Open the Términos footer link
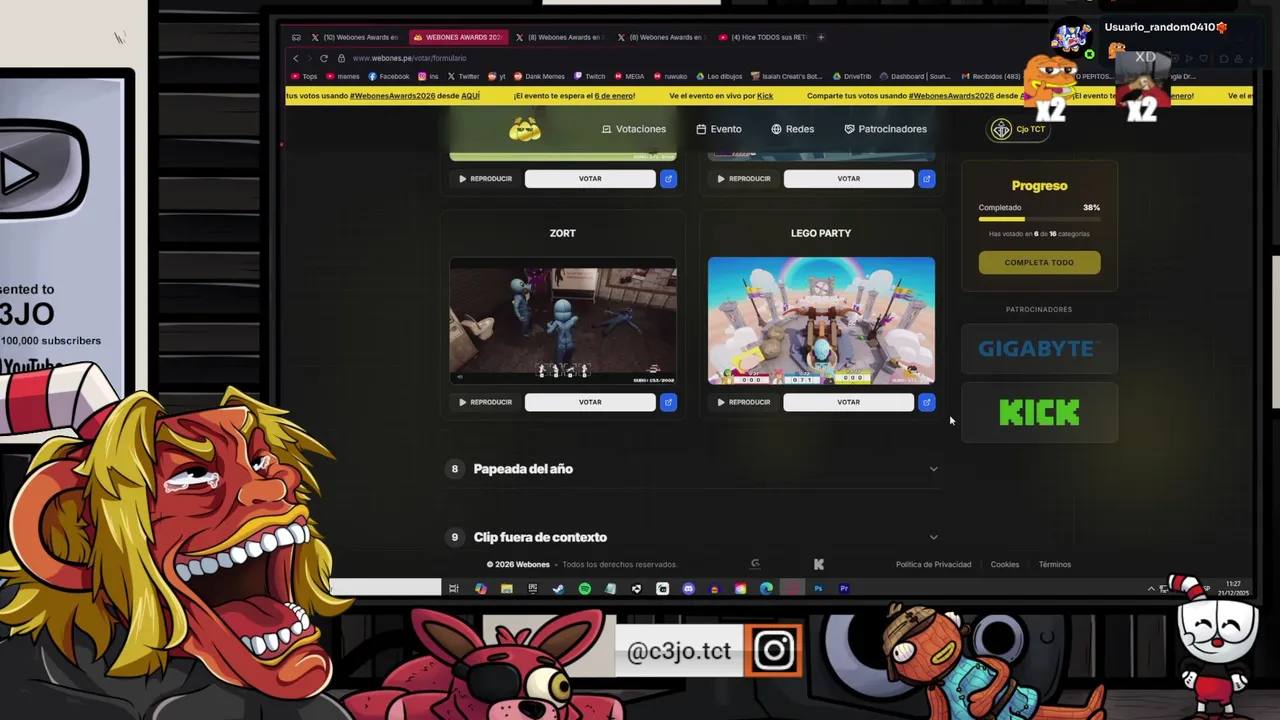Screen dimensions: 1280x720 (x=1055, y=564)
